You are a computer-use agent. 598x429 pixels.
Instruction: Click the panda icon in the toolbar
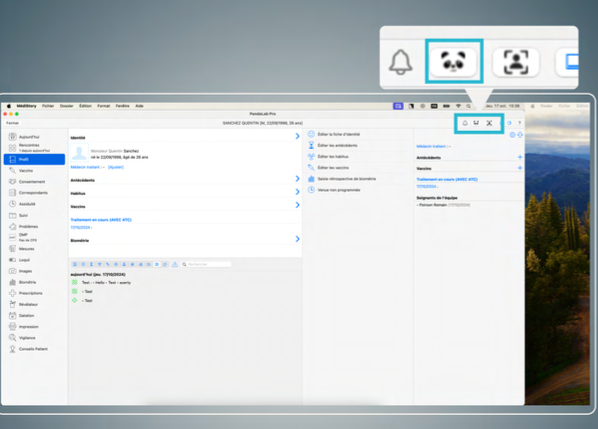(476, 123)
